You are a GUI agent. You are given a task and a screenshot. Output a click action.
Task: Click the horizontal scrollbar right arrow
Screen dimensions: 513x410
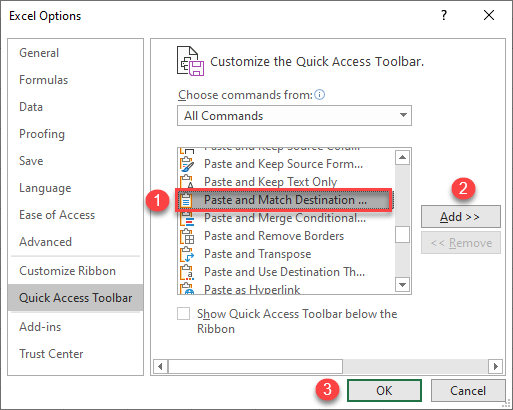click(496, 367)
